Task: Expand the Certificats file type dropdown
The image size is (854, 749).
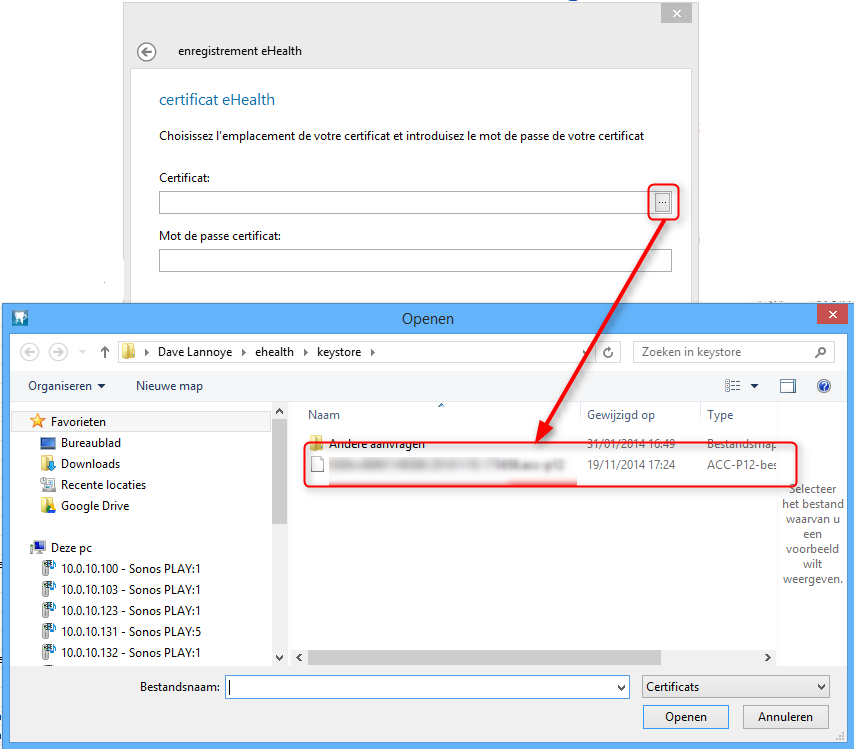Action: pyautogui.click(x=821, y=687)
